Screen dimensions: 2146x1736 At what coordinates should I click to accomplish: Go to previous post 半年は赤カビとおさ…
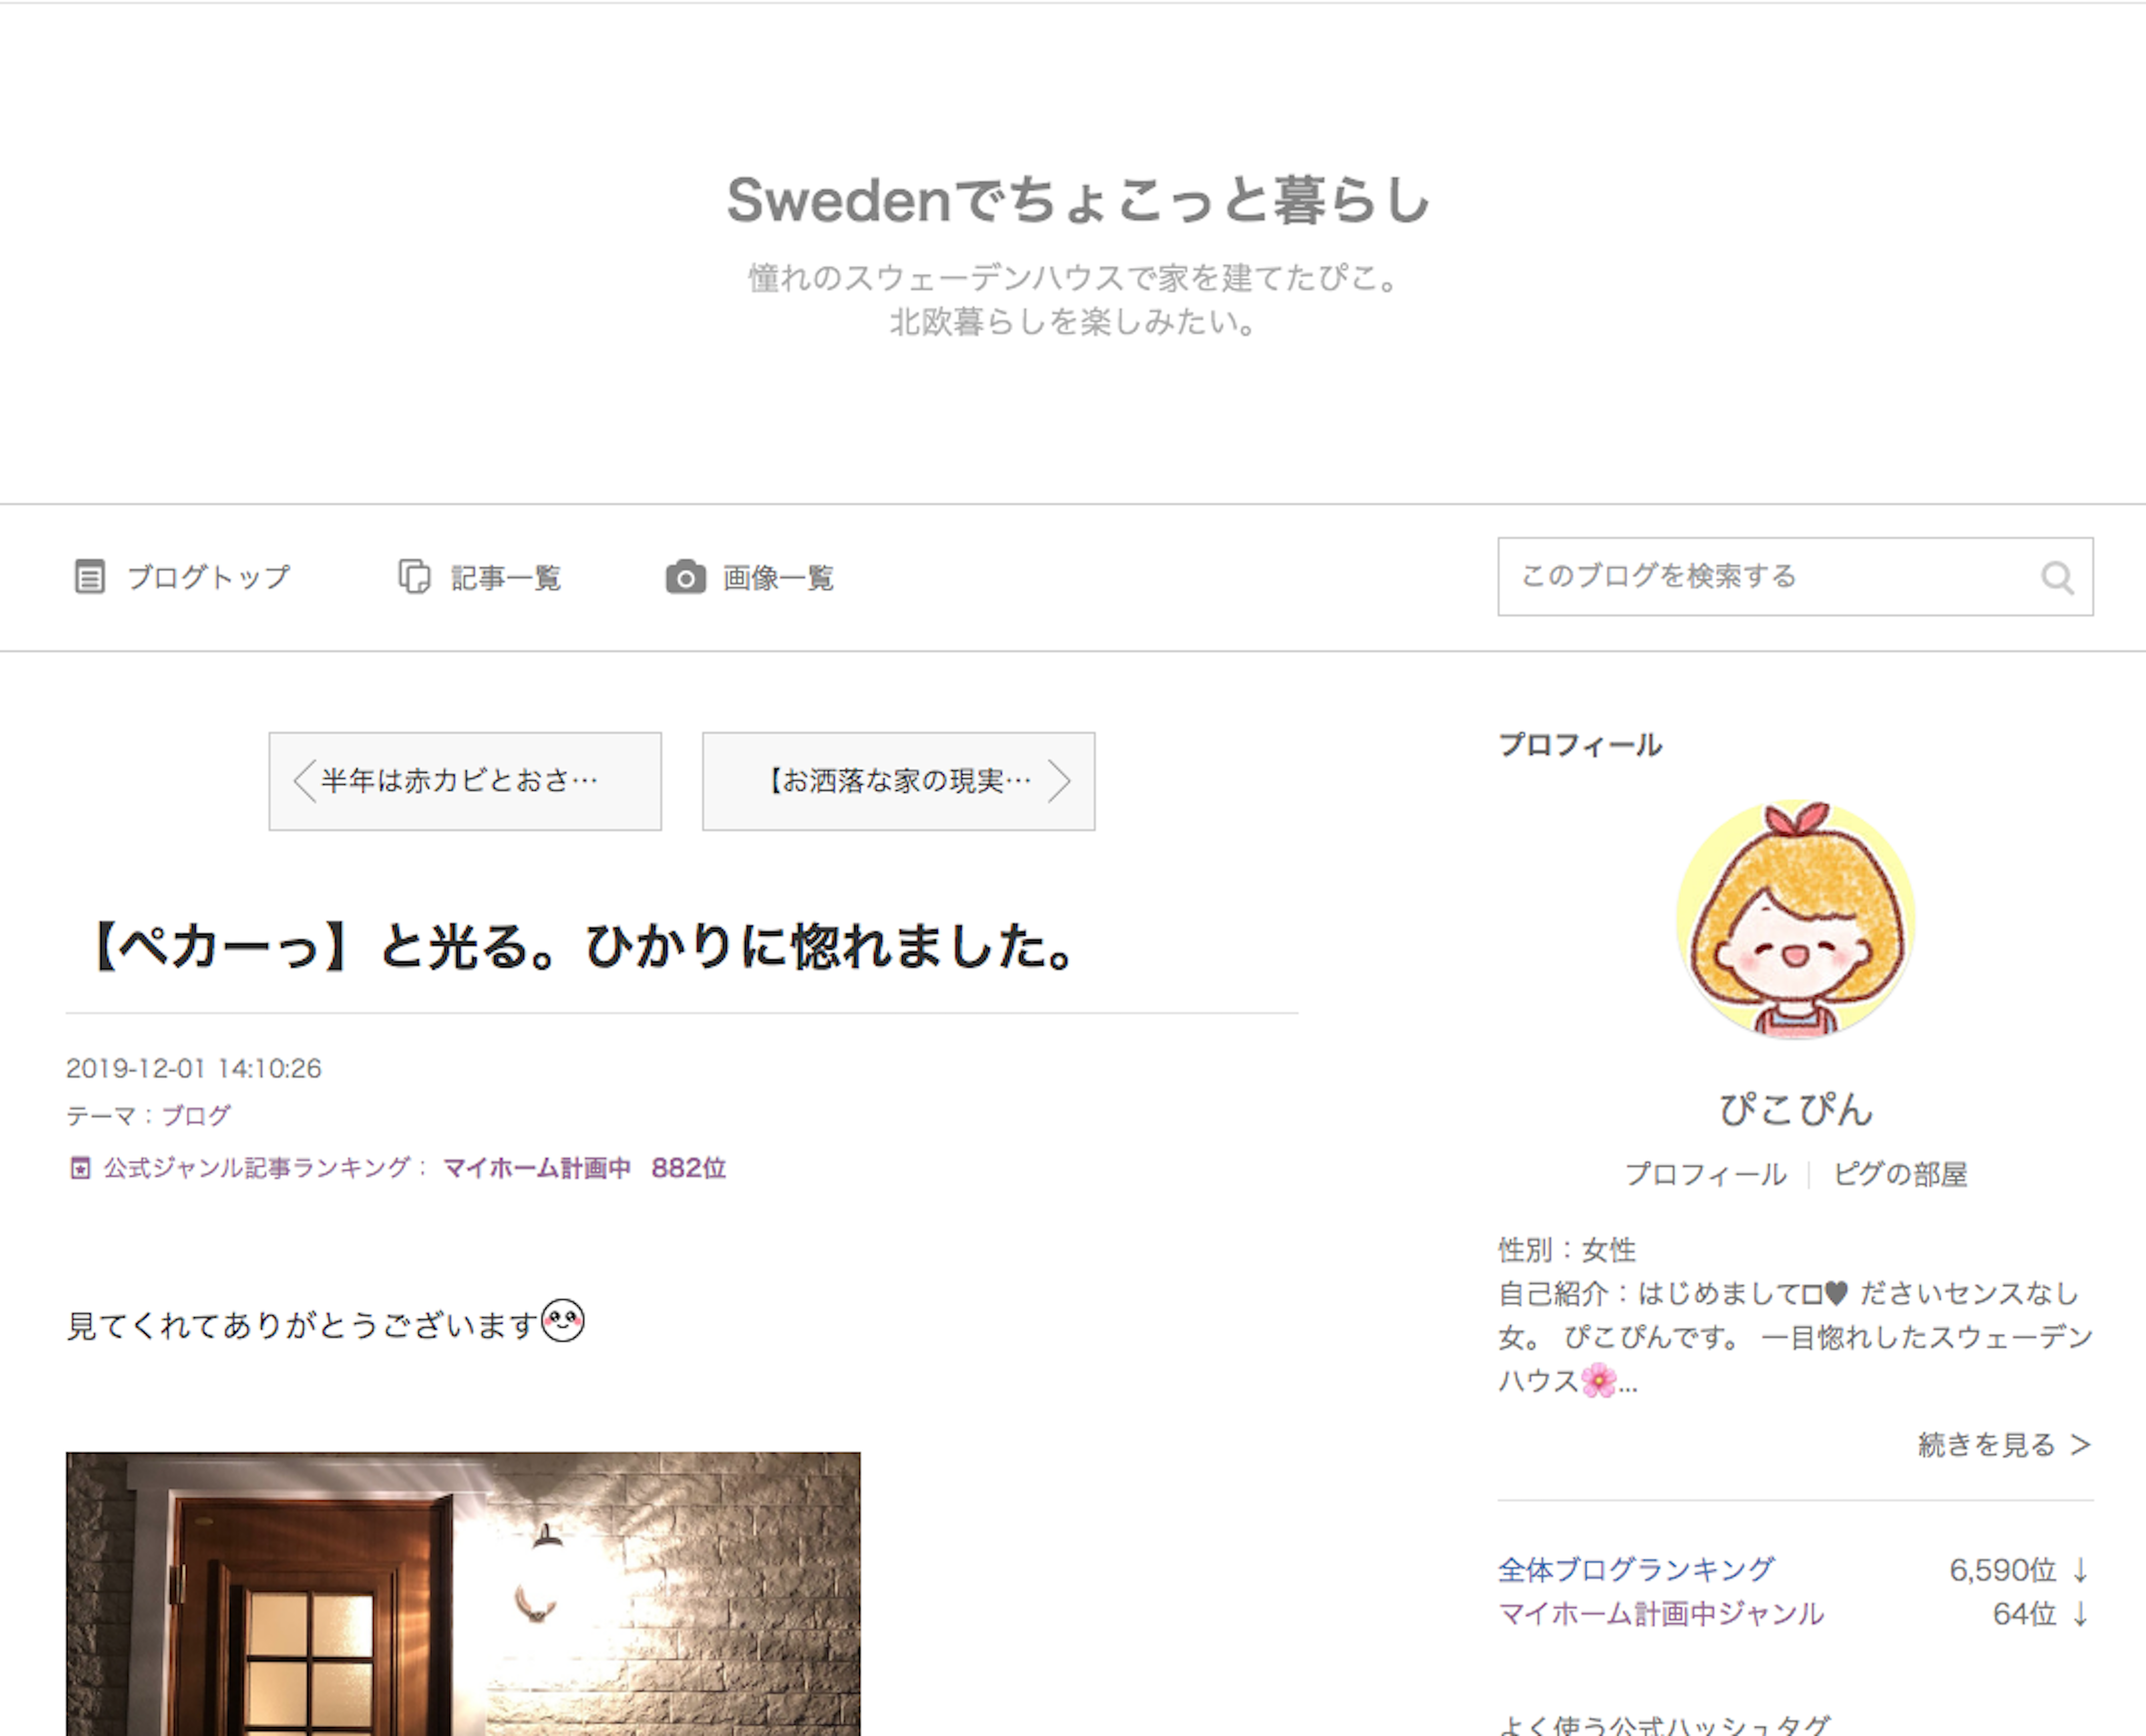click(465, 781)
